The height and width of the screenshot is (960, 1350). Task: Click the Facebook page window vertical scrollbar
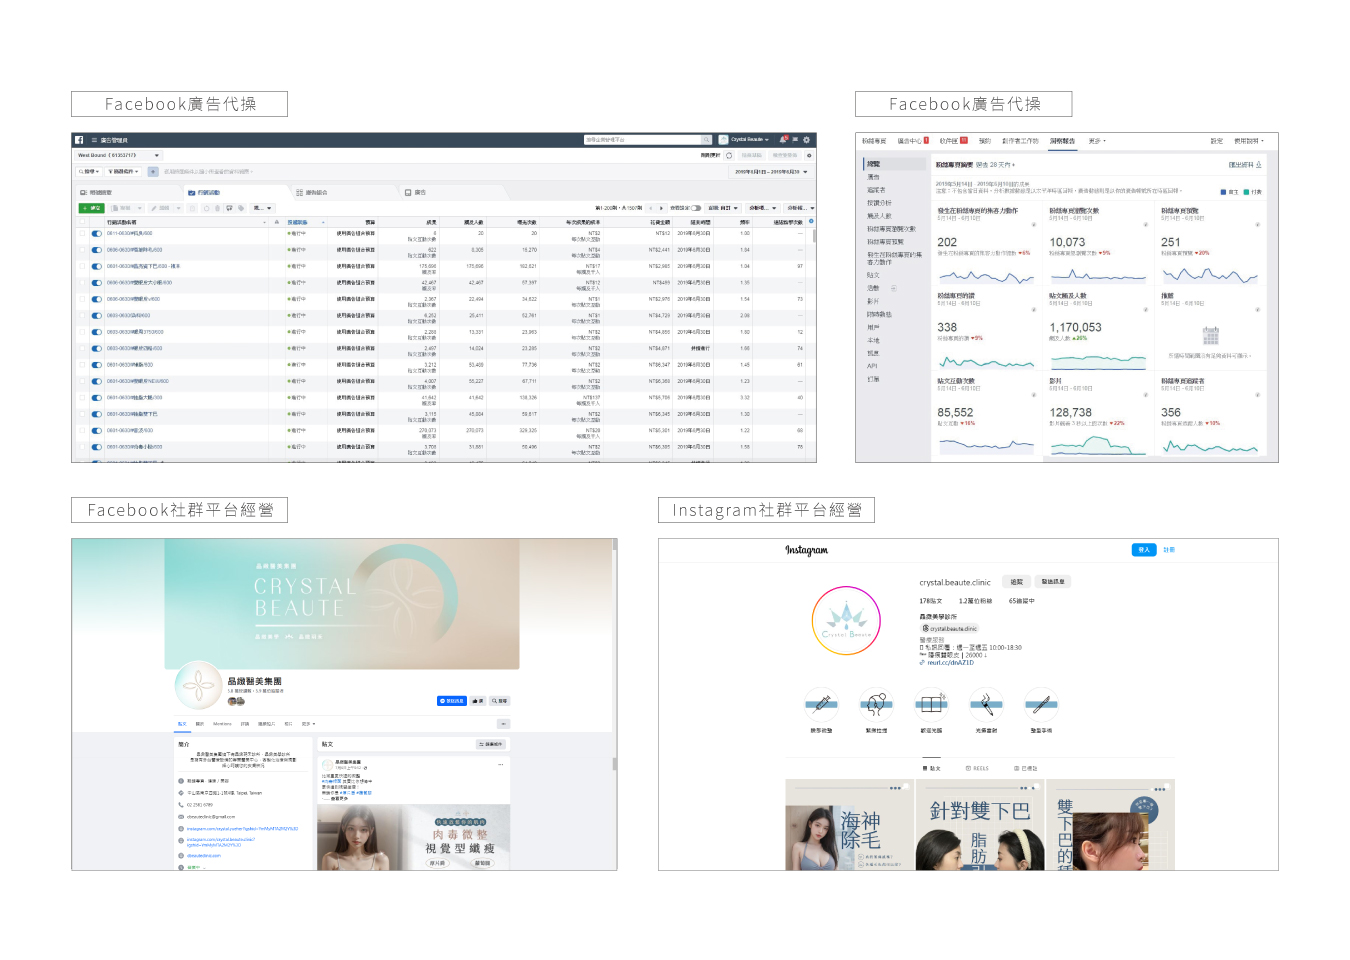click(x=614, y=764)
